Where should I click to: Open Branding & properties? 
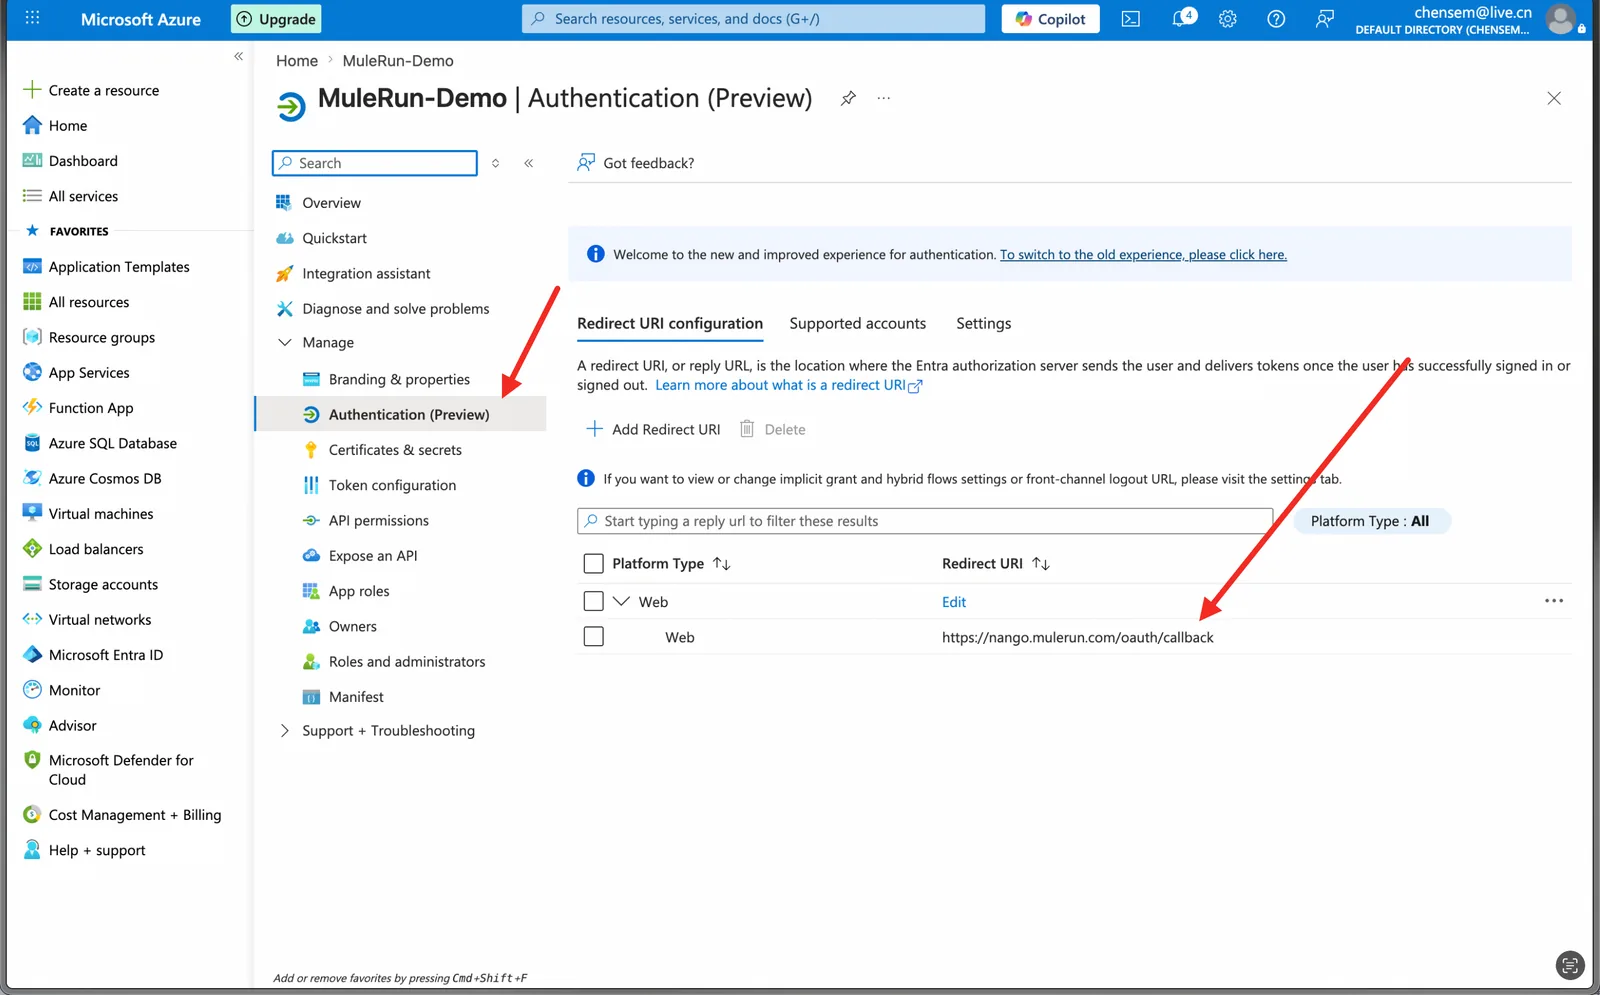point(399,380)
